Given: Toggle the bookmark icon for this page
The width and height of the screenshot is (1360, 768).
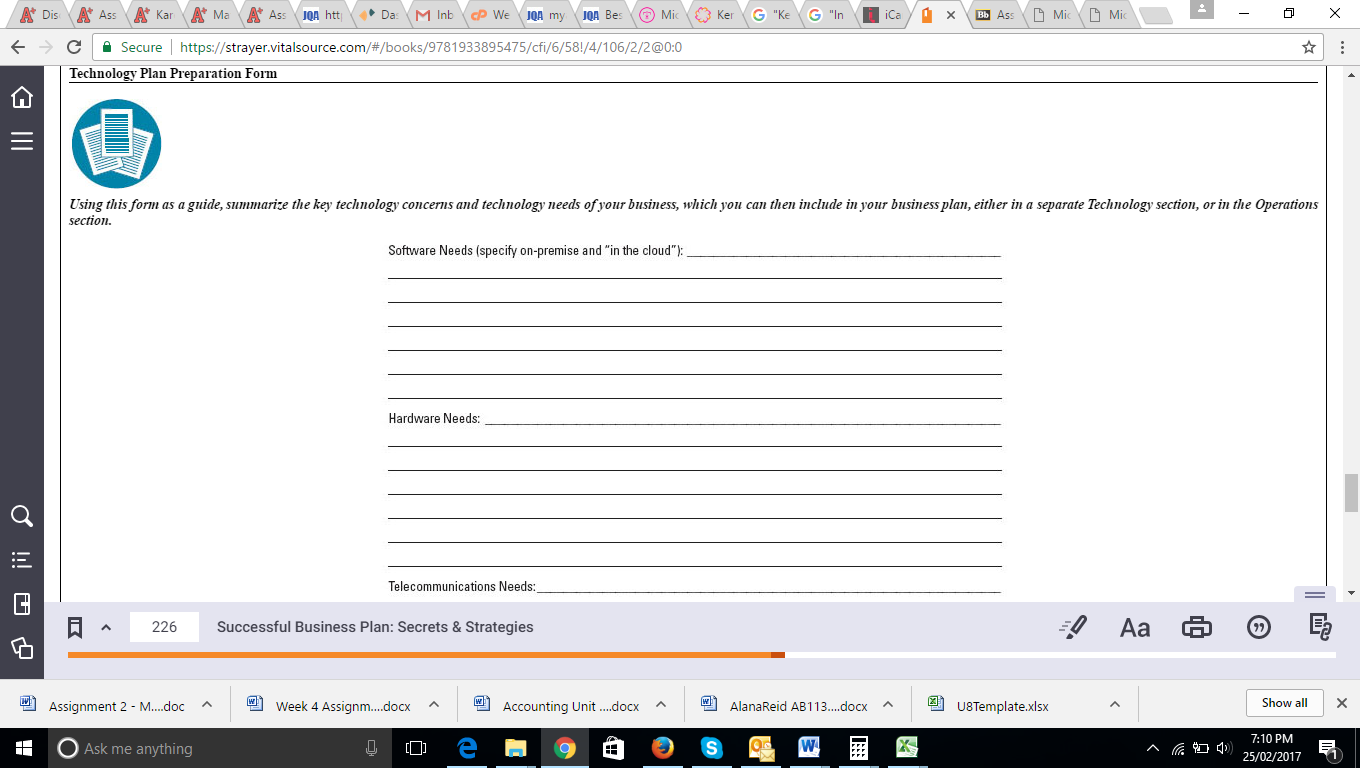Looking at the screenshot, I should [x=75, y=627].
